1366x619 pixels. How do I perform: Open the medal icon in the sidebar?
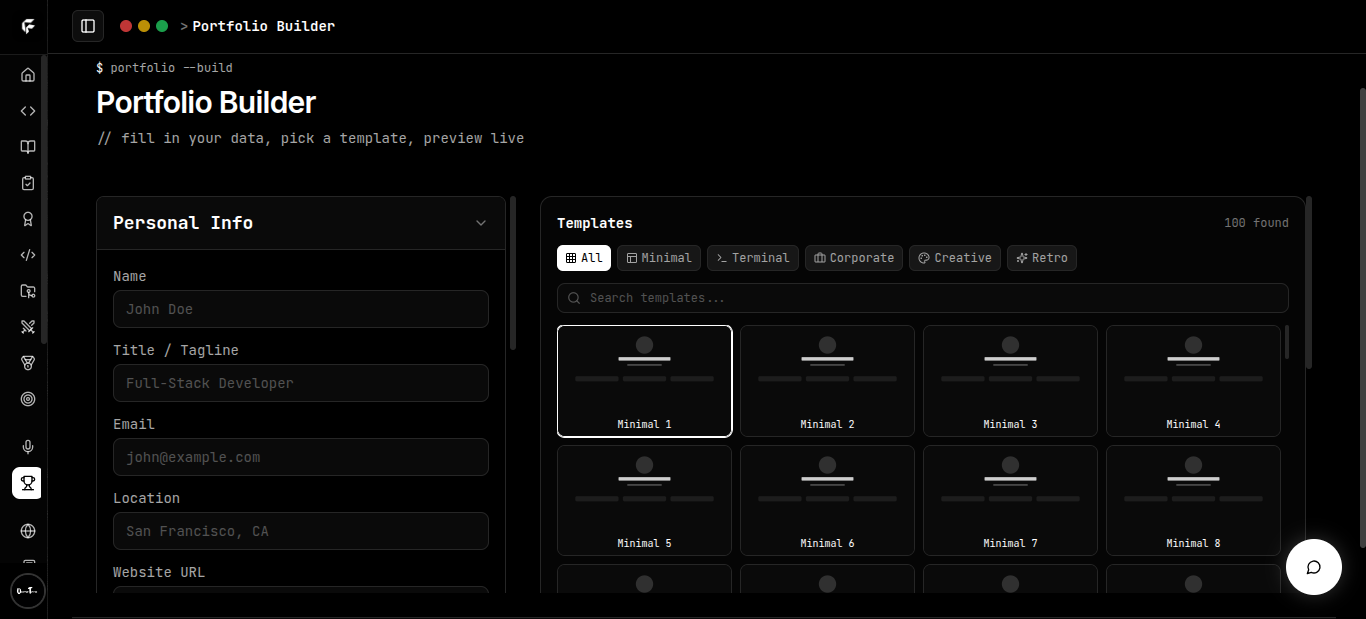click(x=28, y=363)
